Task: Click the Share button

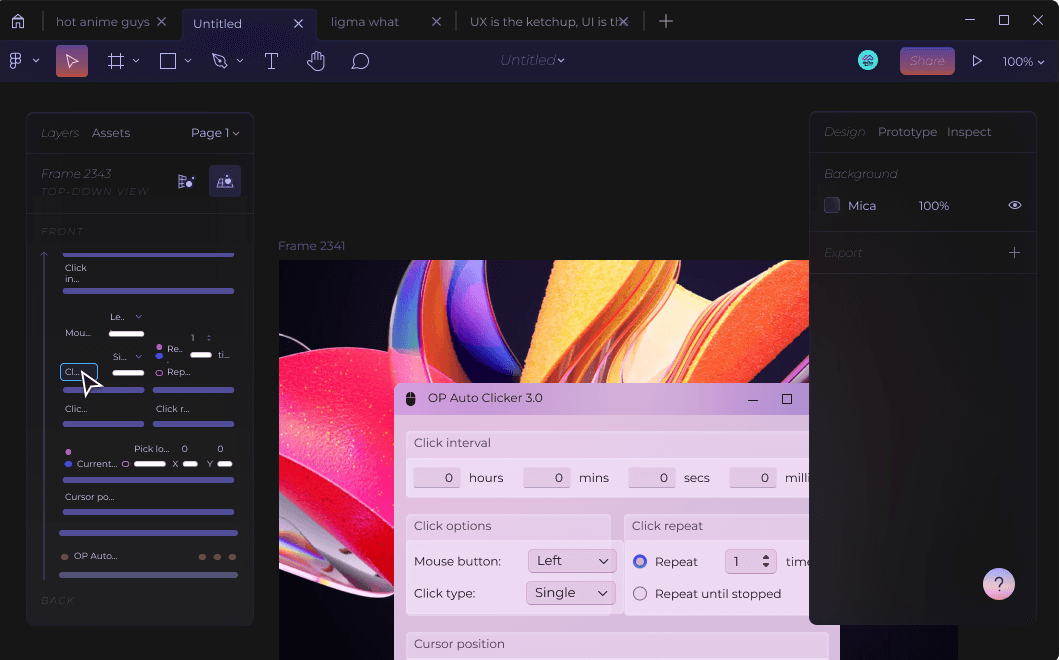Action: click(927, 61)
